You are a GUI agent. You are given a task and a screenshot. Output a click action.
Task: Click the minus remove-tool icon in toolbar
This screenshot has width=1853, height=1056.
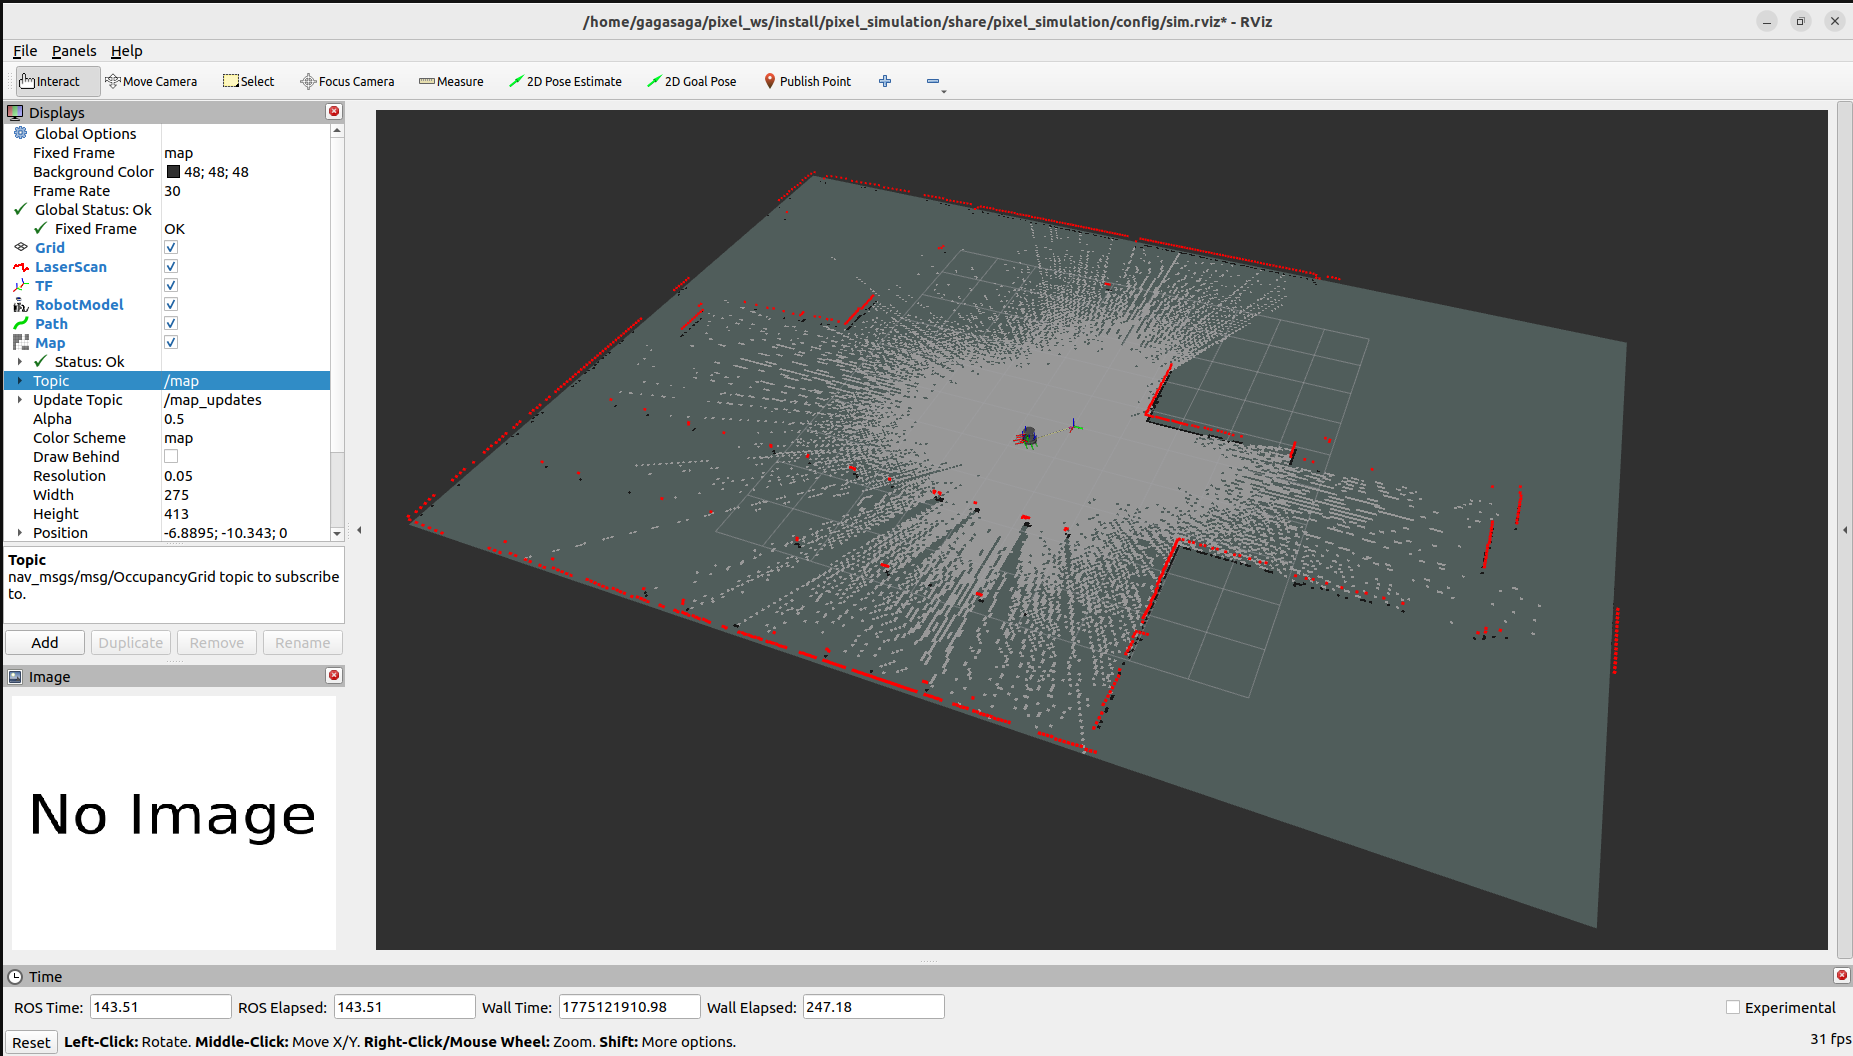[933, 81]
